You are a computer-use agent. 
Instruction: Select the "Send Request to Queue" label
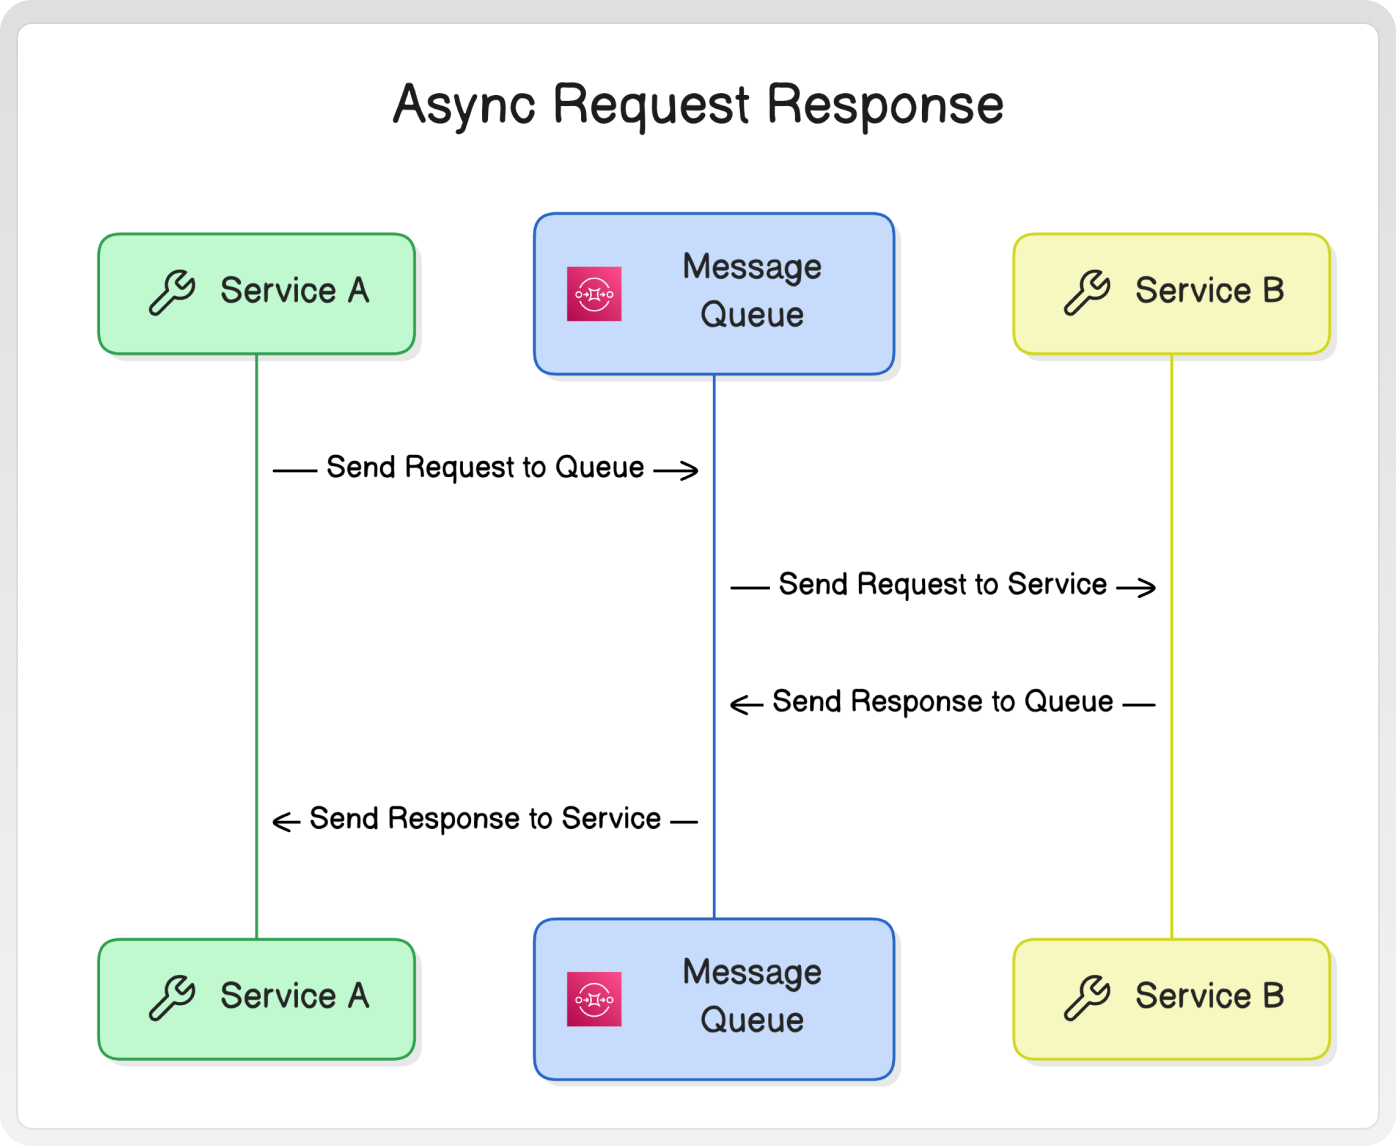click(x=485, y=468)
